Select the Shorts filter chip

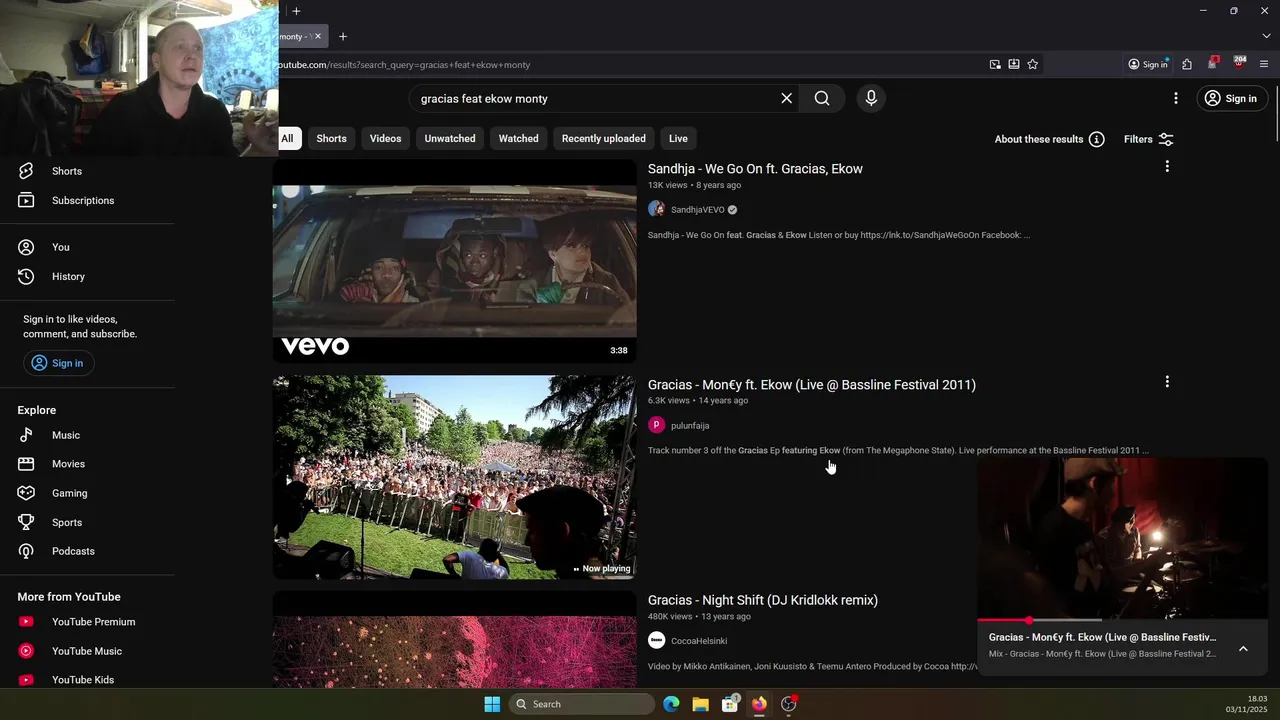click(331, 138)
